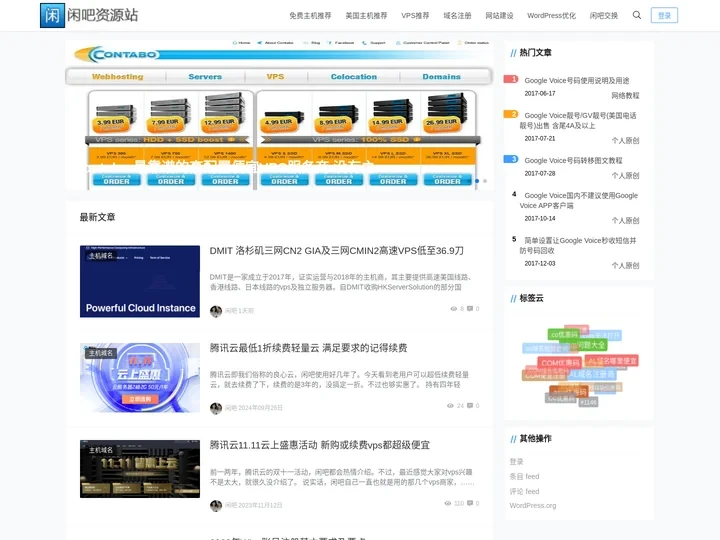Click the blue rank 3 badge
This screenshot has height=540, width=720.
tap(511, 159)
